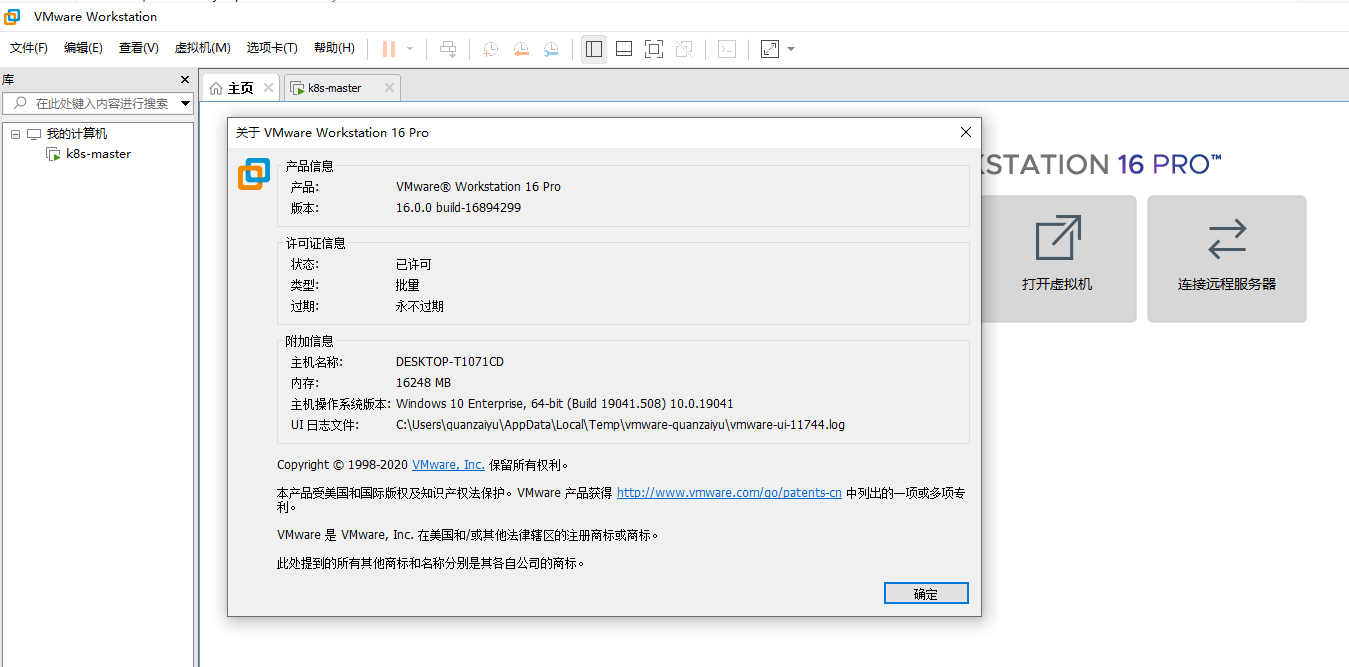Image resolution: width=1349 pixels, height=667 pixels.
Task: Click the full screen mode toolbar icon
Action: point(654,49)
